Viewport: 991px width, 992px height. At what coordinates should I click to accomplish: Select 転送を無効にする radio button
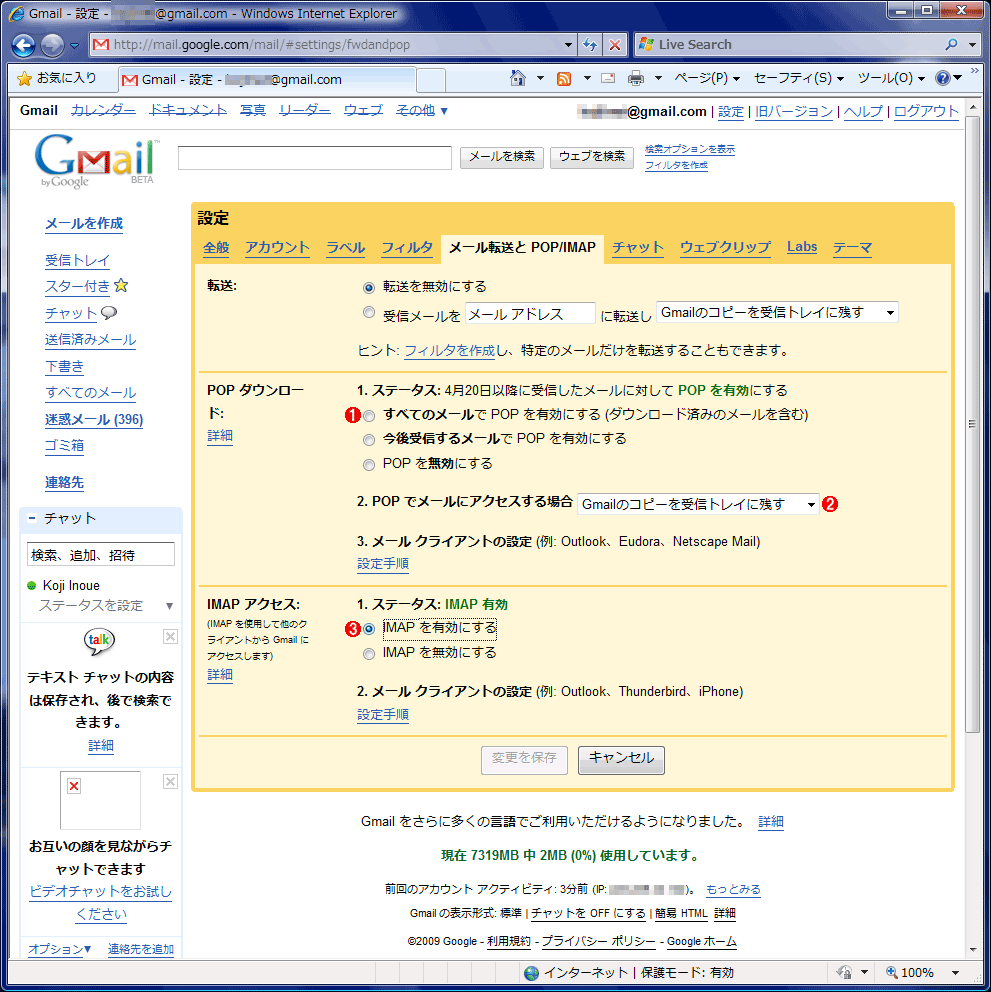coord(369,288)
